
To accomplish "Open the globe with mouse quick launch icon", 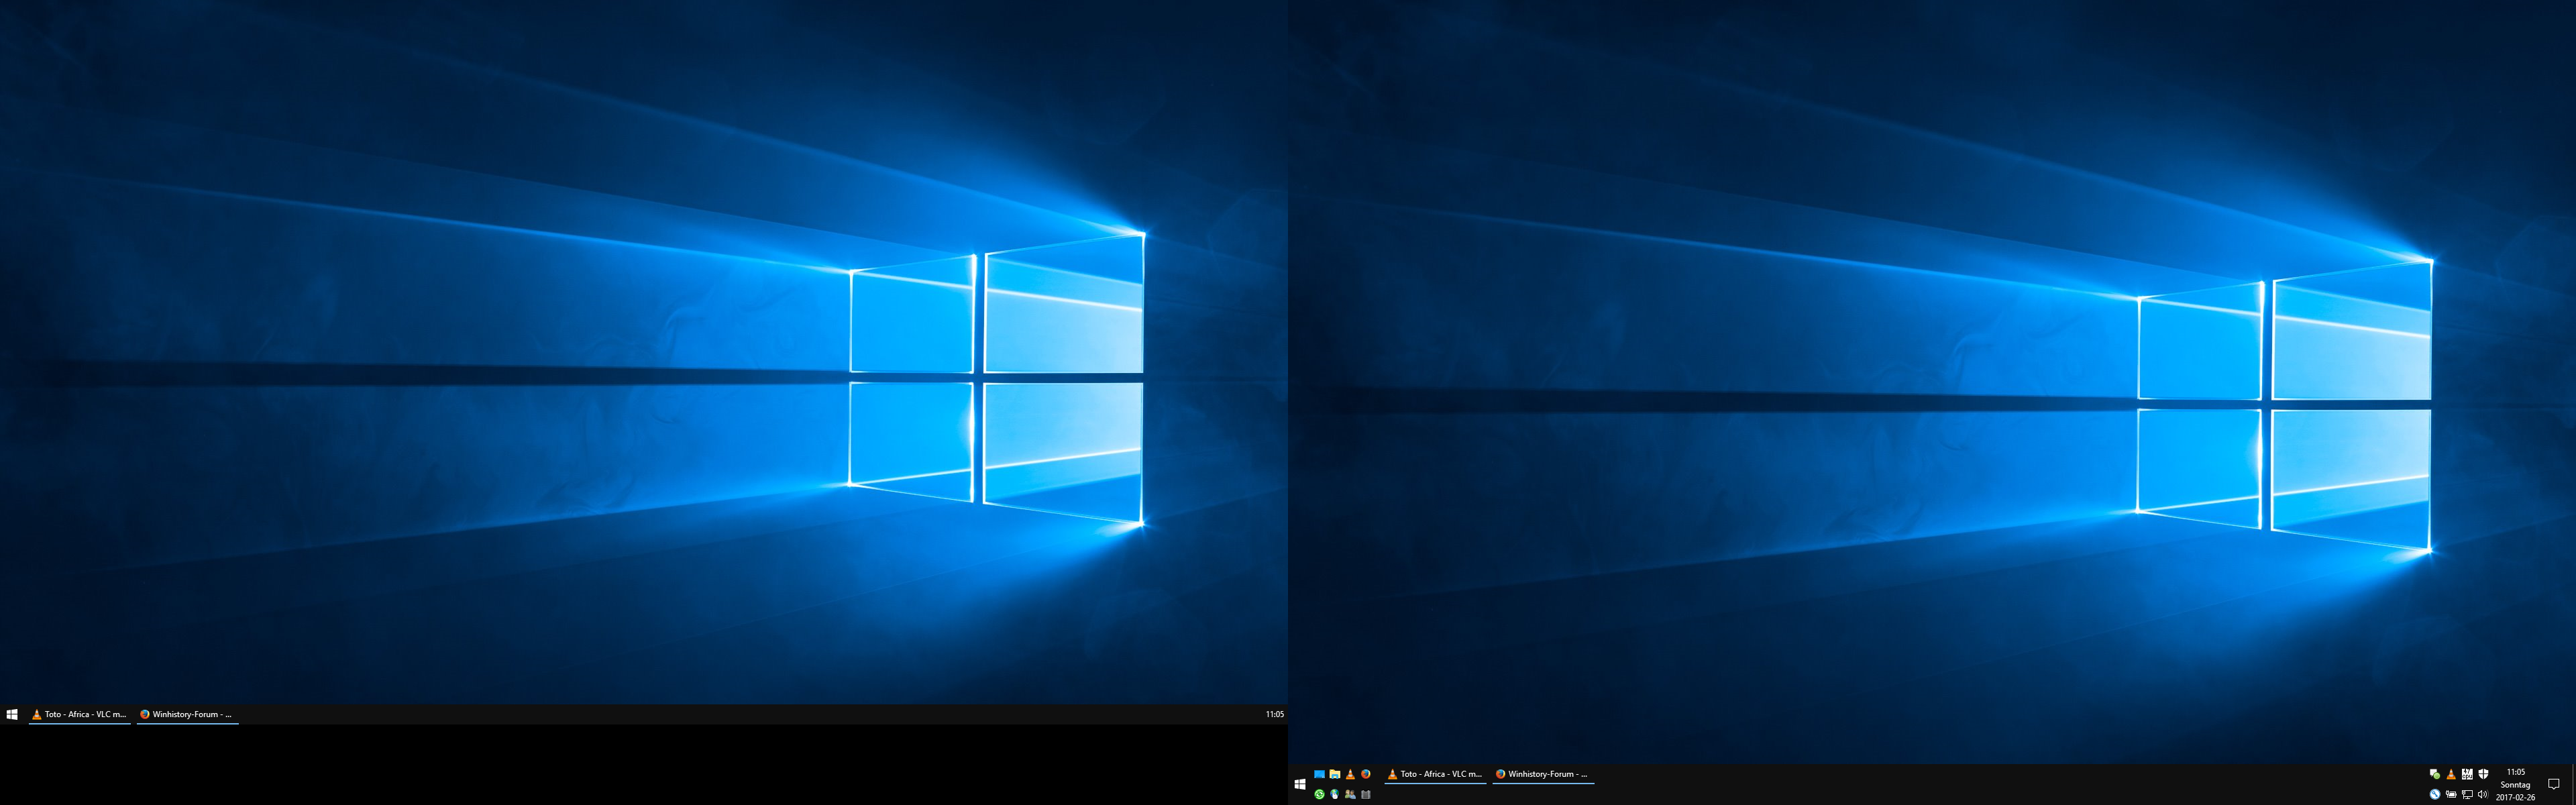I will pyautogui.click(x=1335, y=795).
